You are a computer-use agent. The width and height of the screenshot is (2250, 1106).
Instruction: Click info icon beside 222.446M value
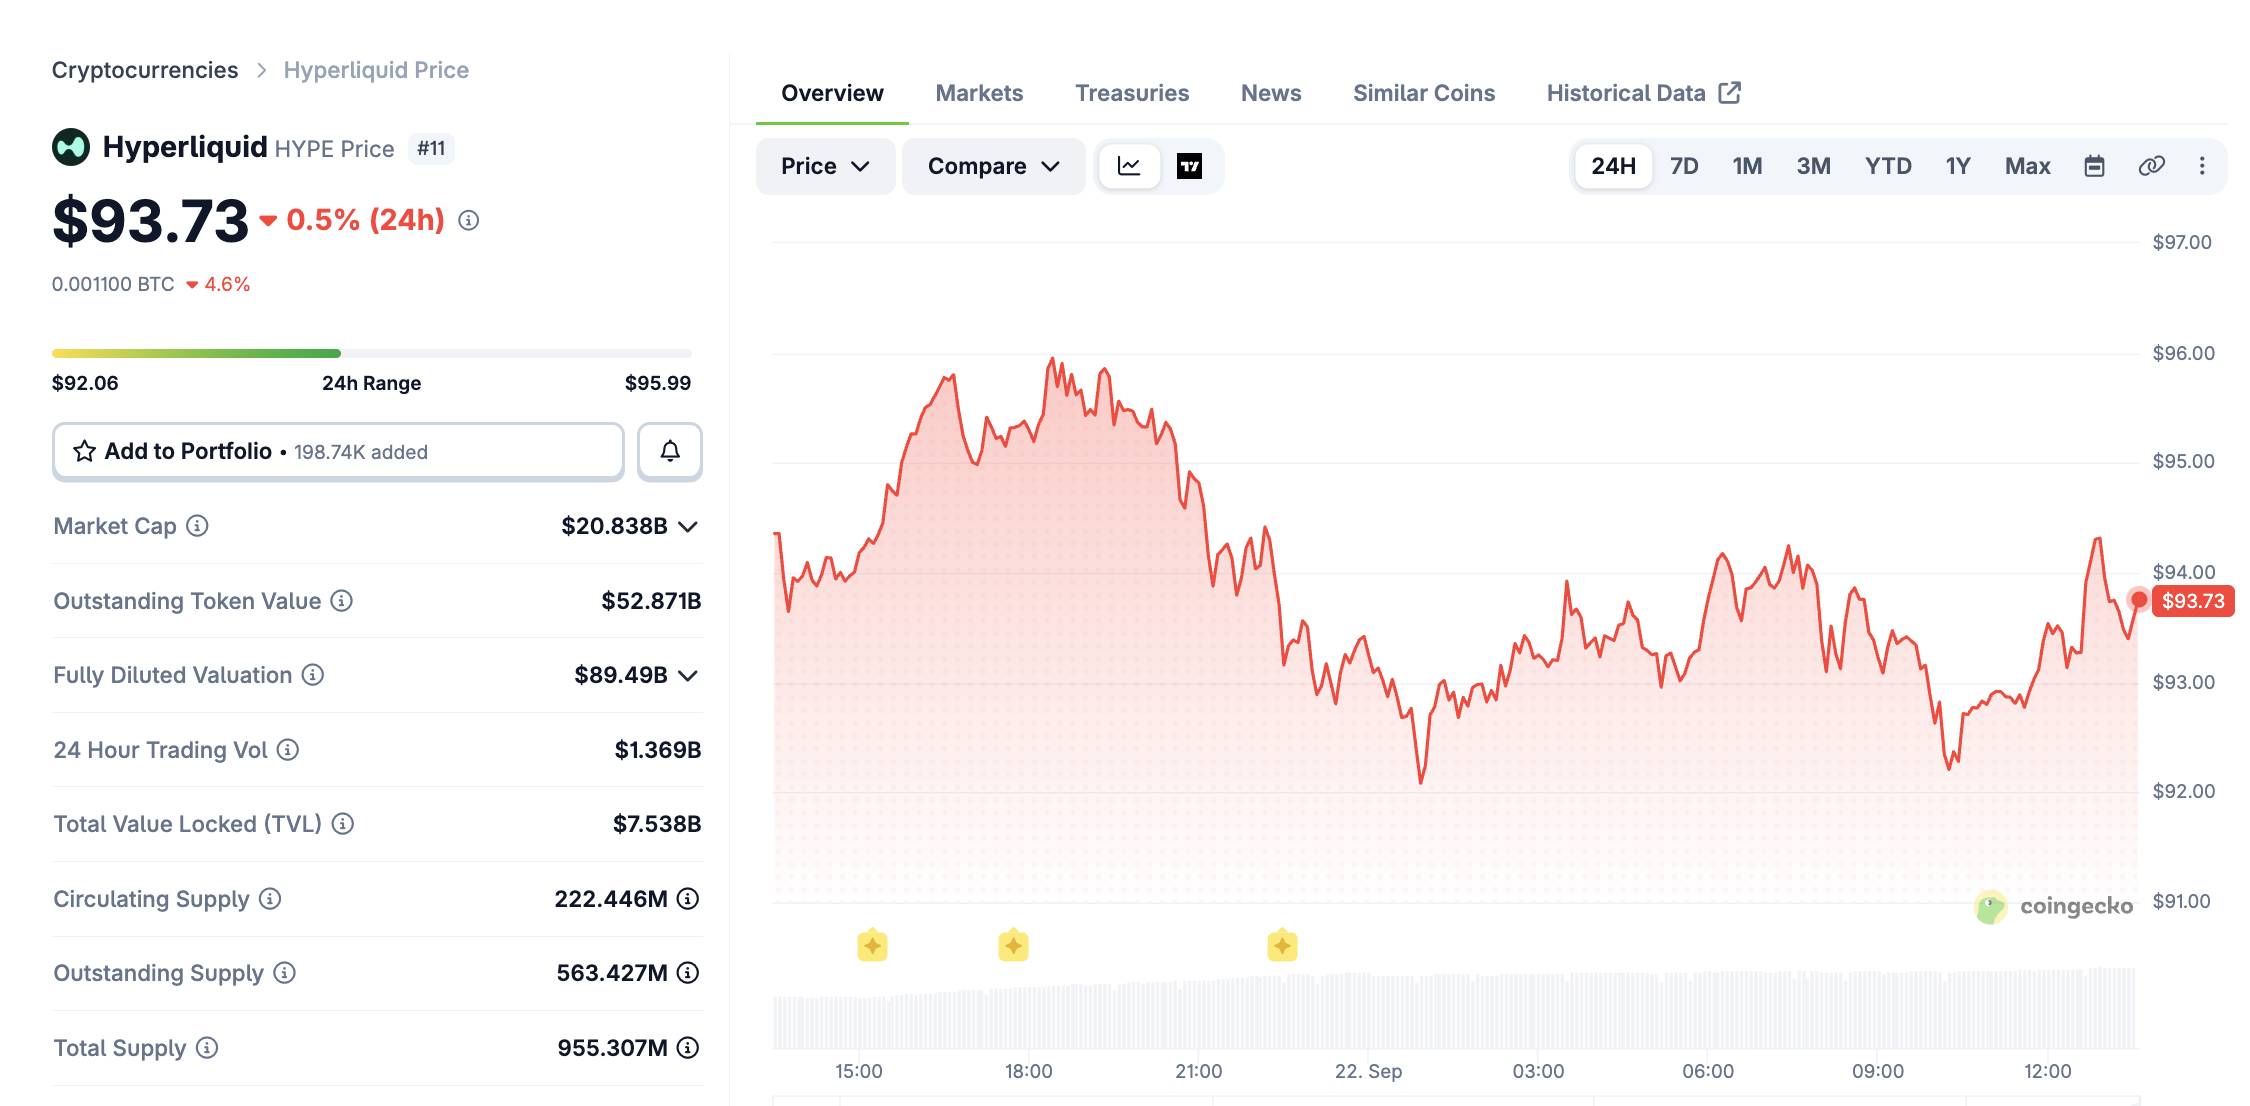pyautogui.click(x=688, y=899)
